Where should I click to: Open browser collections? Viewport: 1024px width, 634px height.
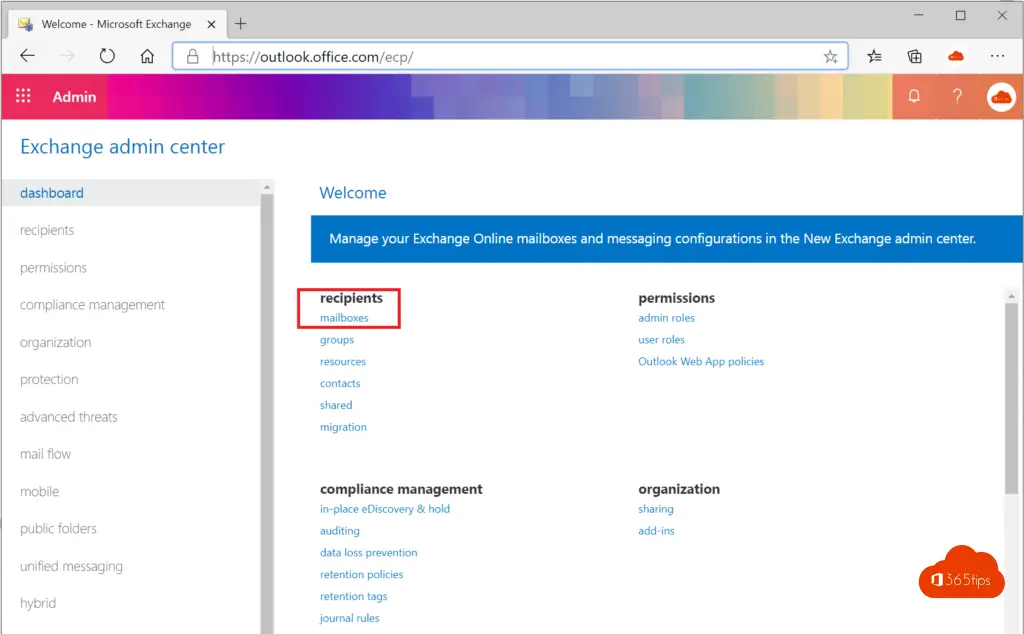[914, 56]
